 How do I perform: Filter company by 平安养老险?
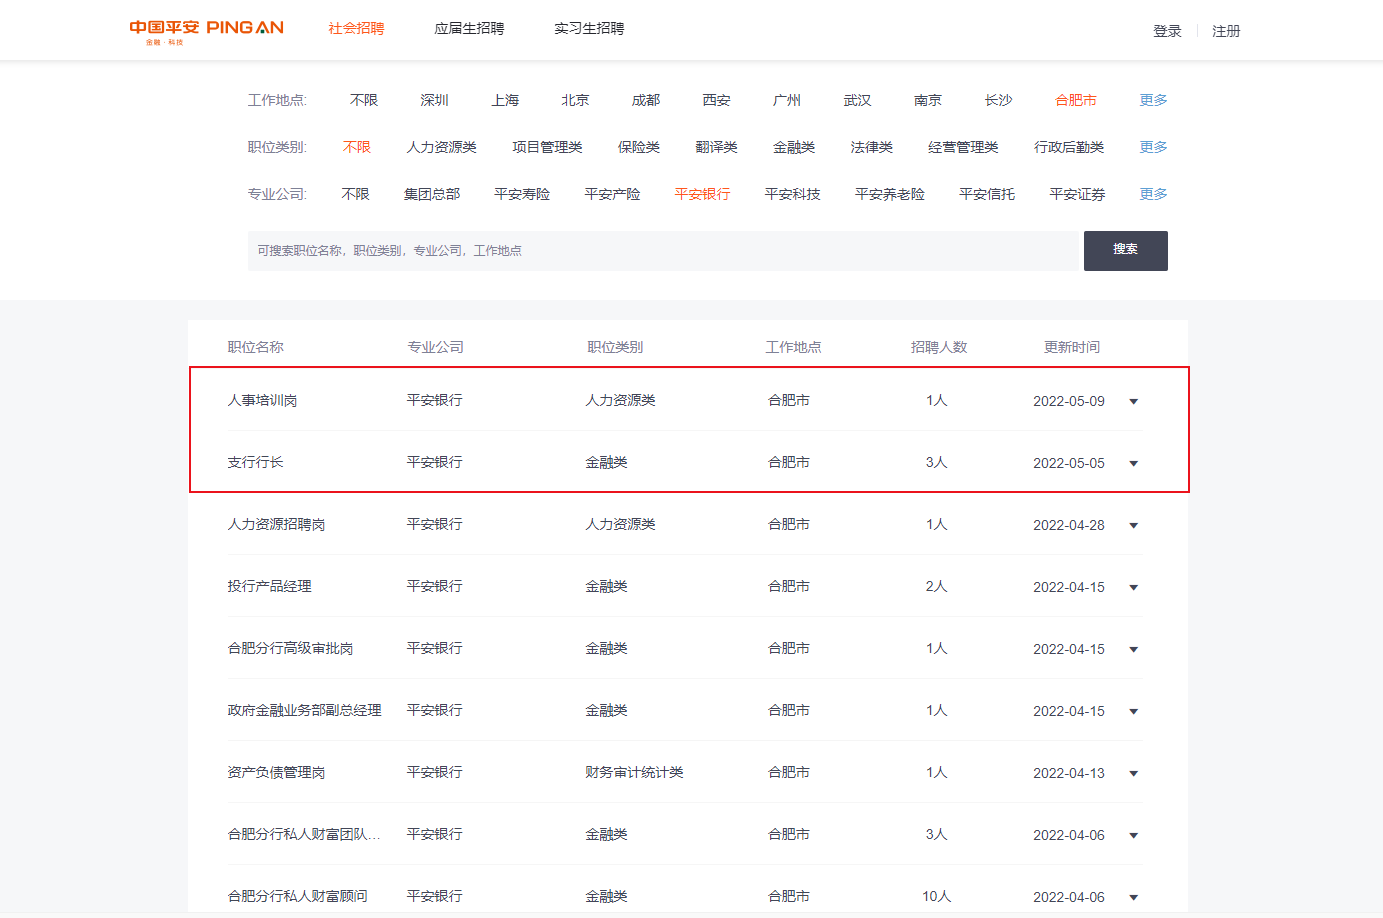tap(890, 194)
